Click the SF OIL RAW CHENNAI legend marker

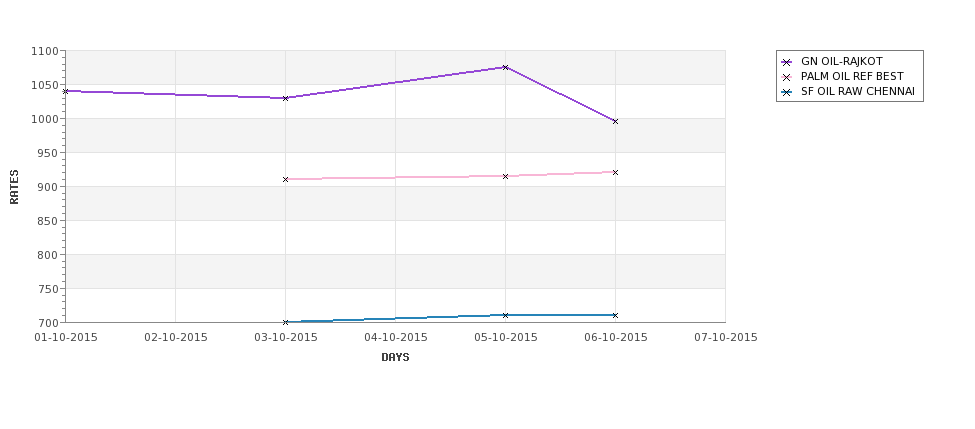tap(787, 92)
